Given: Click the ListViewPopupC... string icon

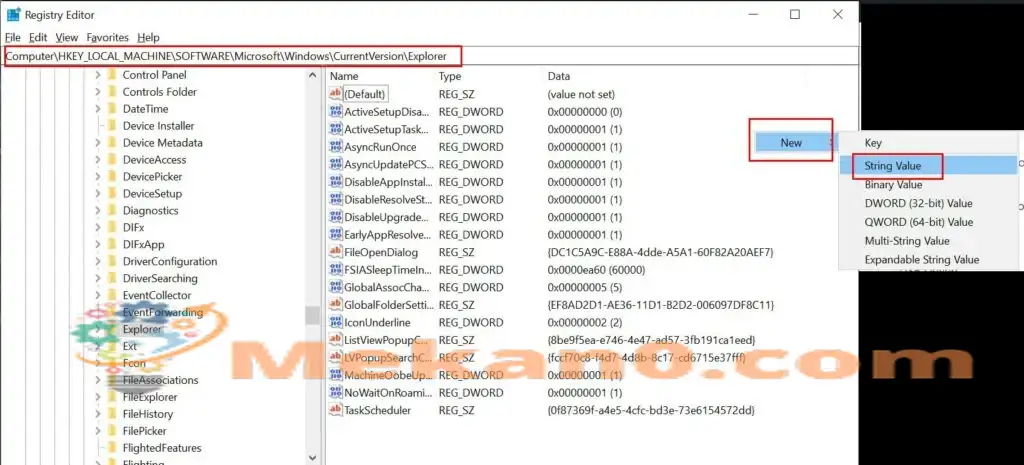Looking at the screenshot, I should pyautogui.click(x=336, y=340).
